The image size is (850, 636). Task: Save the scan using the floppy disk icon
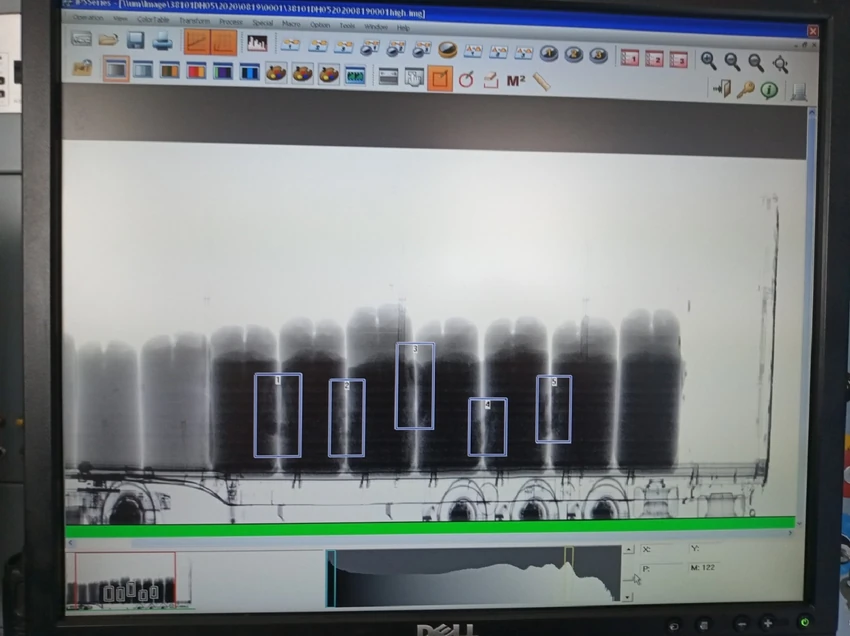pyautogui.click(x=136, y=40)
